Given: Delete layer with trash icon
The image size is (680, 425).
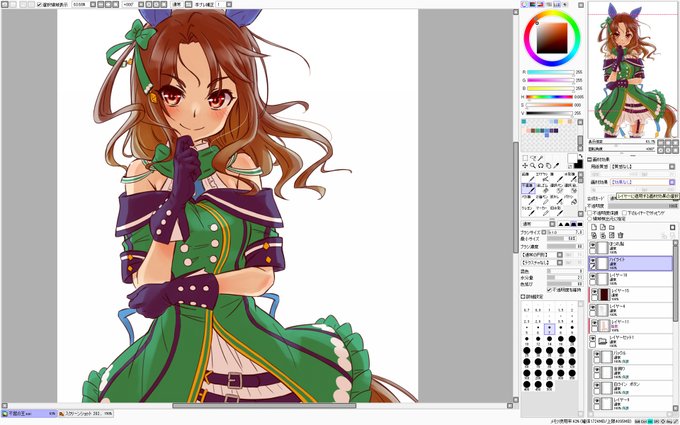Looking at the screenshot, I should pos(621,235).
